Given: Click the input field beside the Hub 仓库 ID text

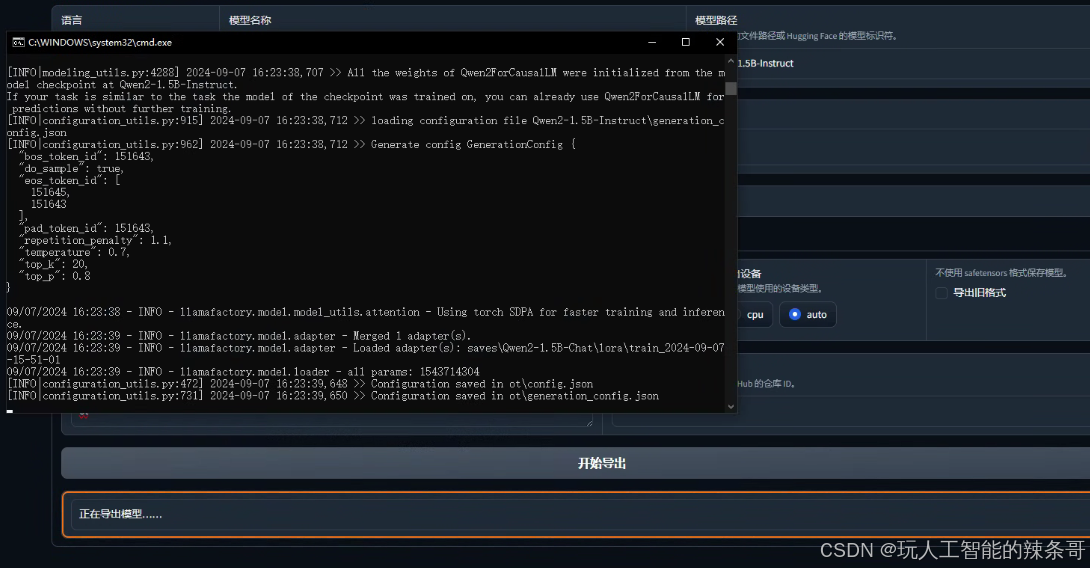Looking at the screenshot, I should (x=851, y=412).
